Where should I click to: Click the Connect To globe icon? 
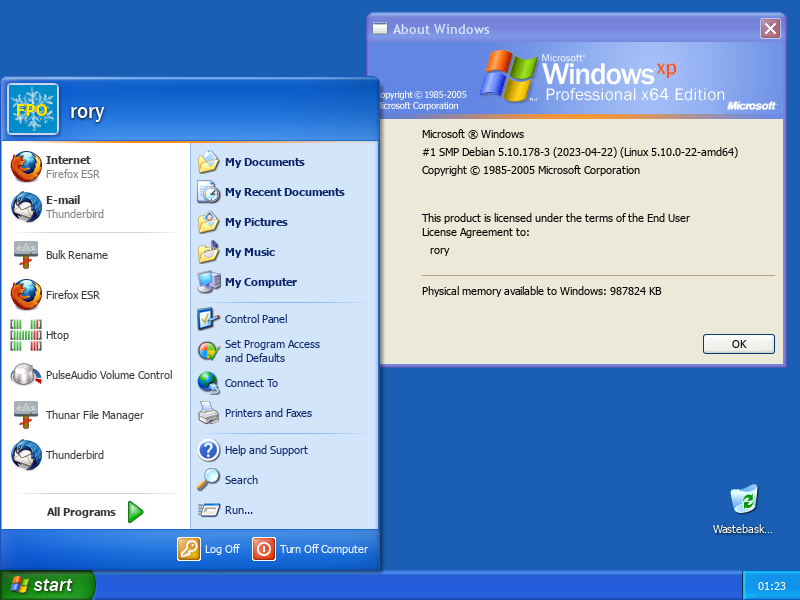click(x=209, y=383)
